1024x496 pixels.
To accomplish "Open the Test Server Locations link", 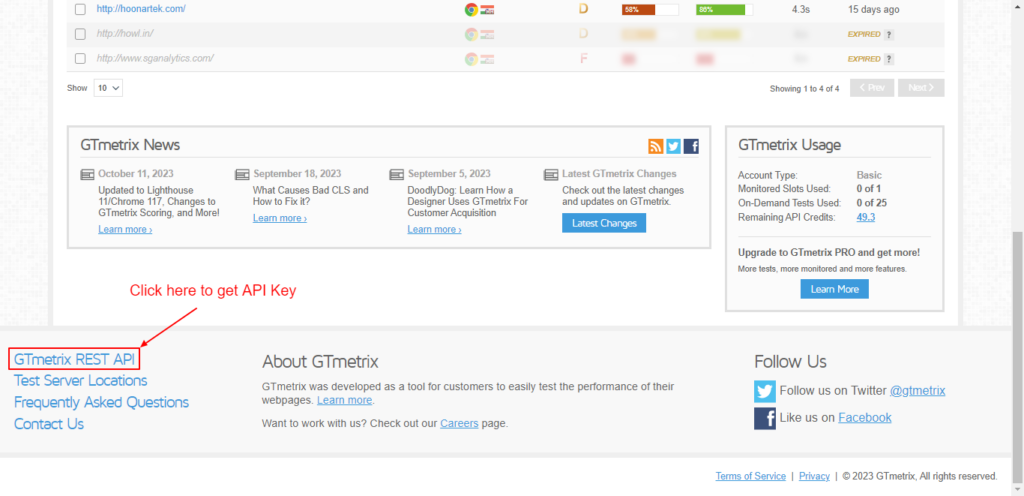I will click(x=80, y=380).
